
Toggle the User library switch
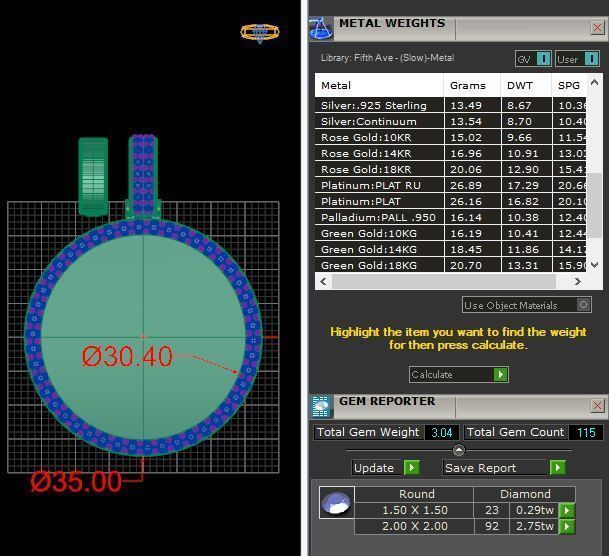(x=592, y=59)
